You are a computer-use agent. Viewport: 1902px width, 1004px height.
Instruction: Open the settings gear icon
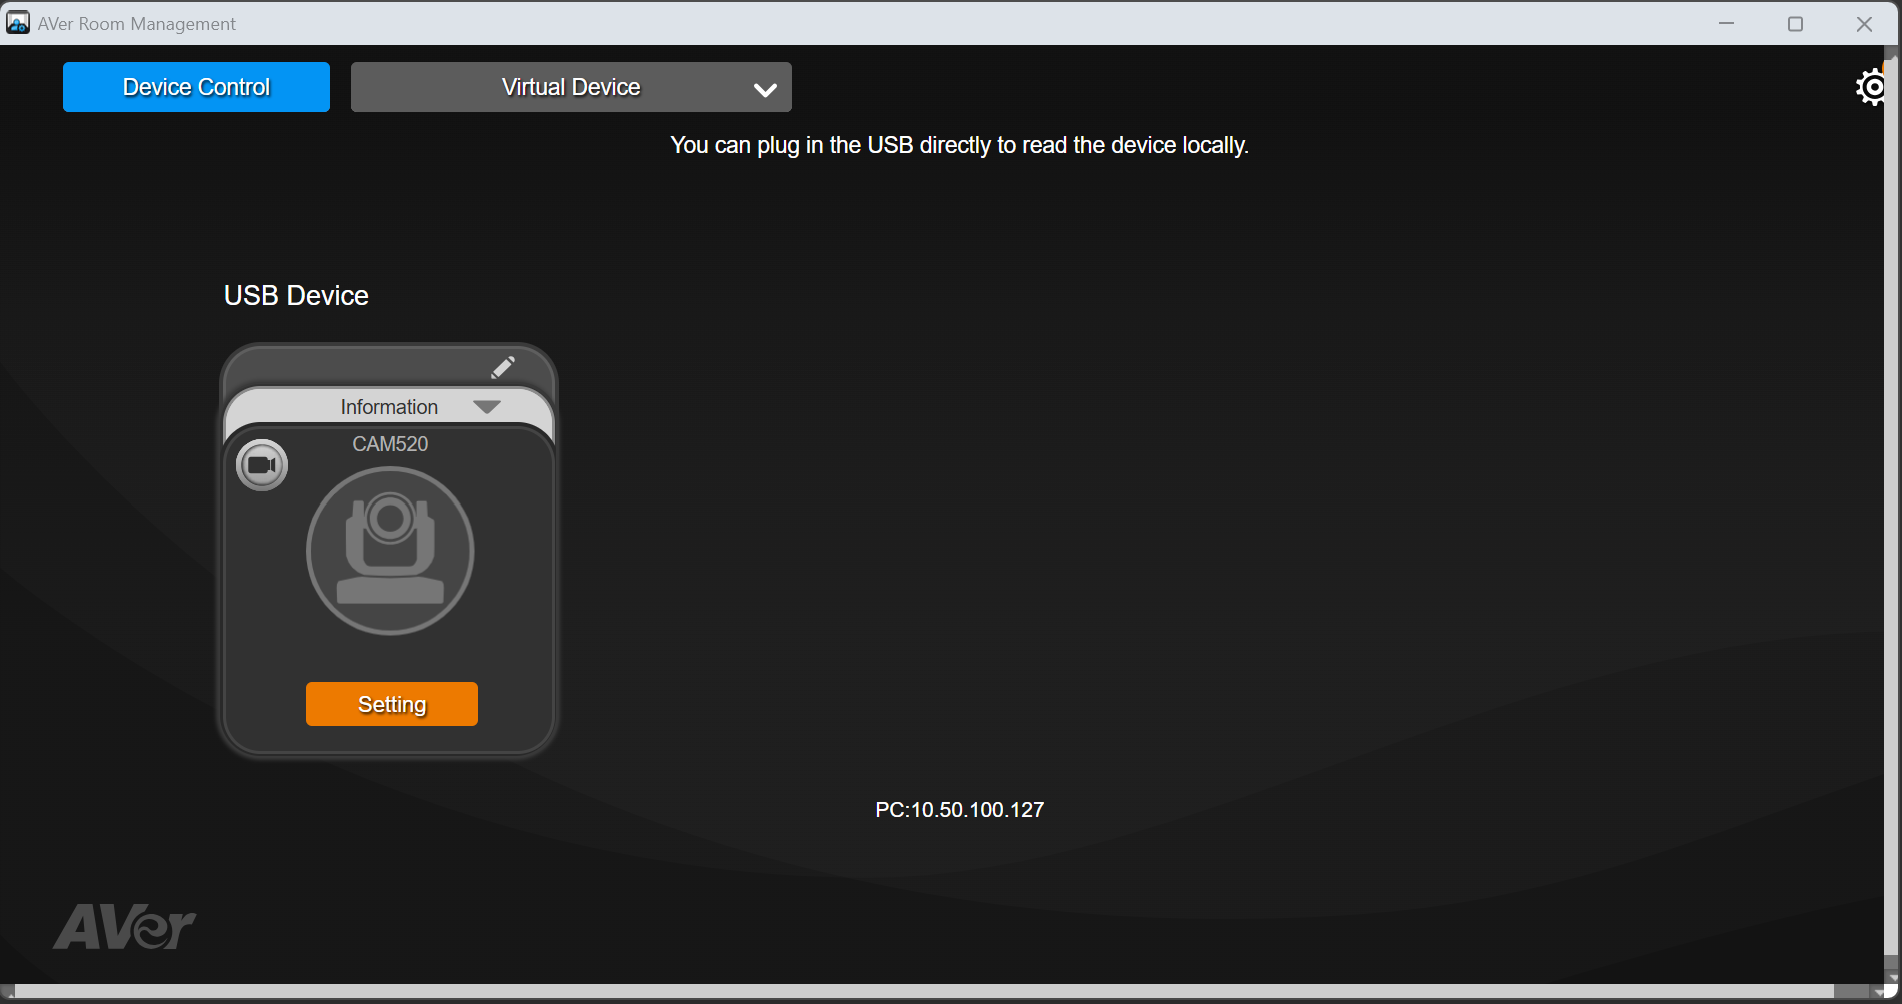1870,88
